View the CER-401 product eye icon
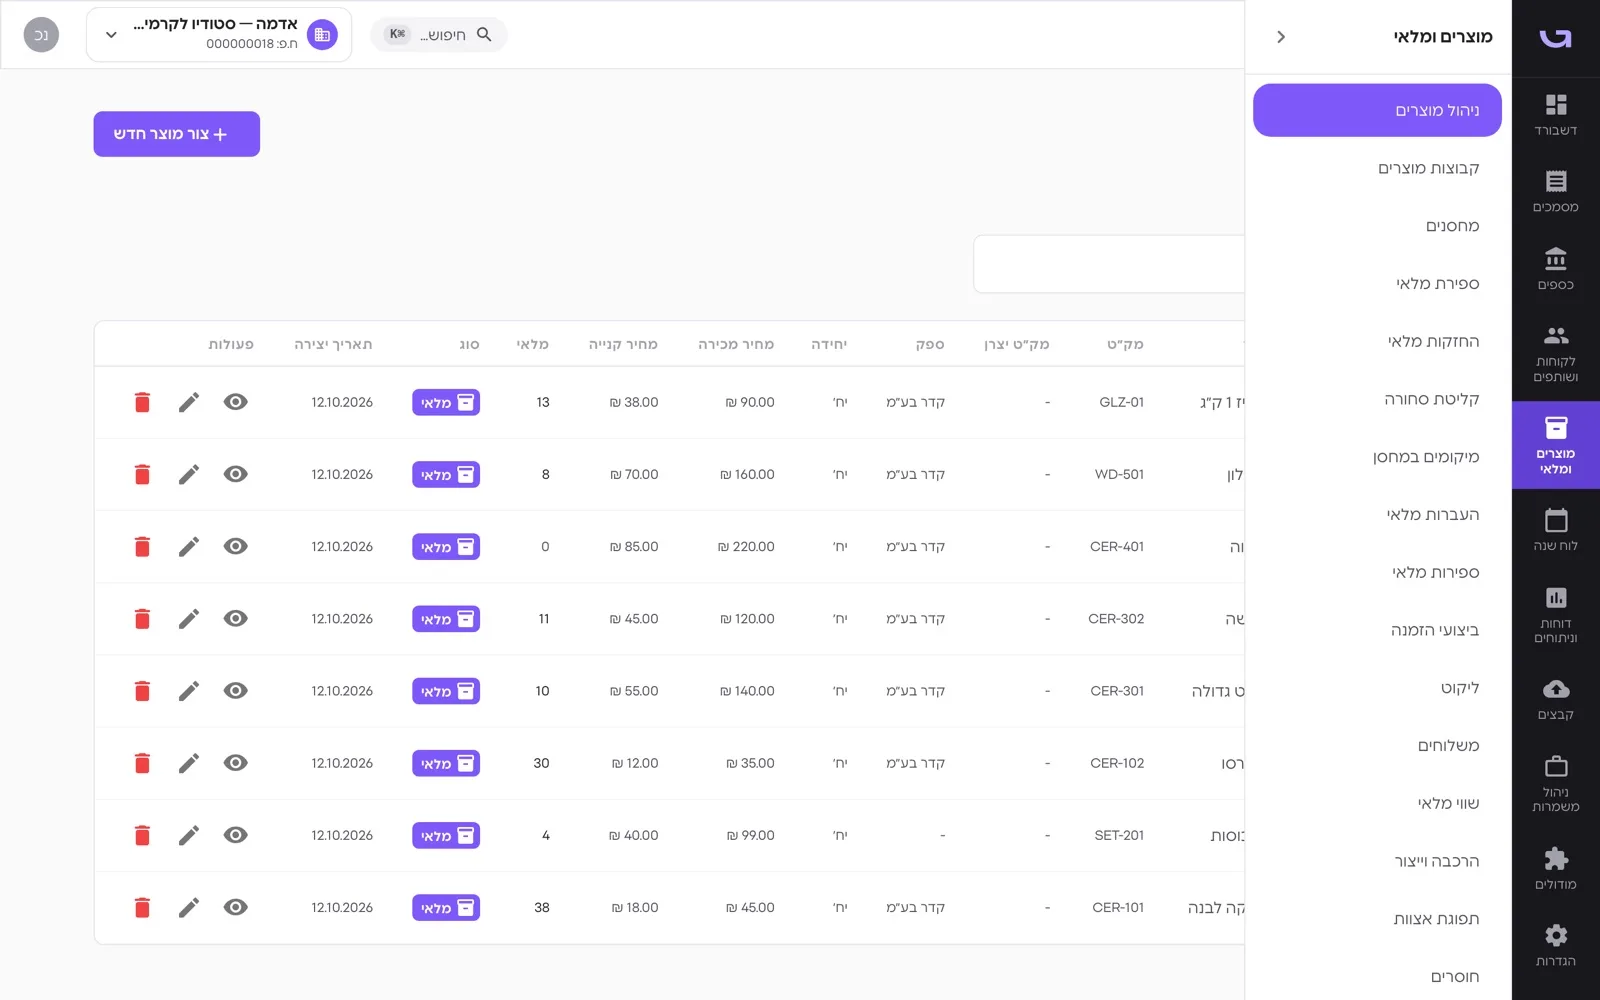This screenshot has width=1600, height=1000. tap(235, 546)
